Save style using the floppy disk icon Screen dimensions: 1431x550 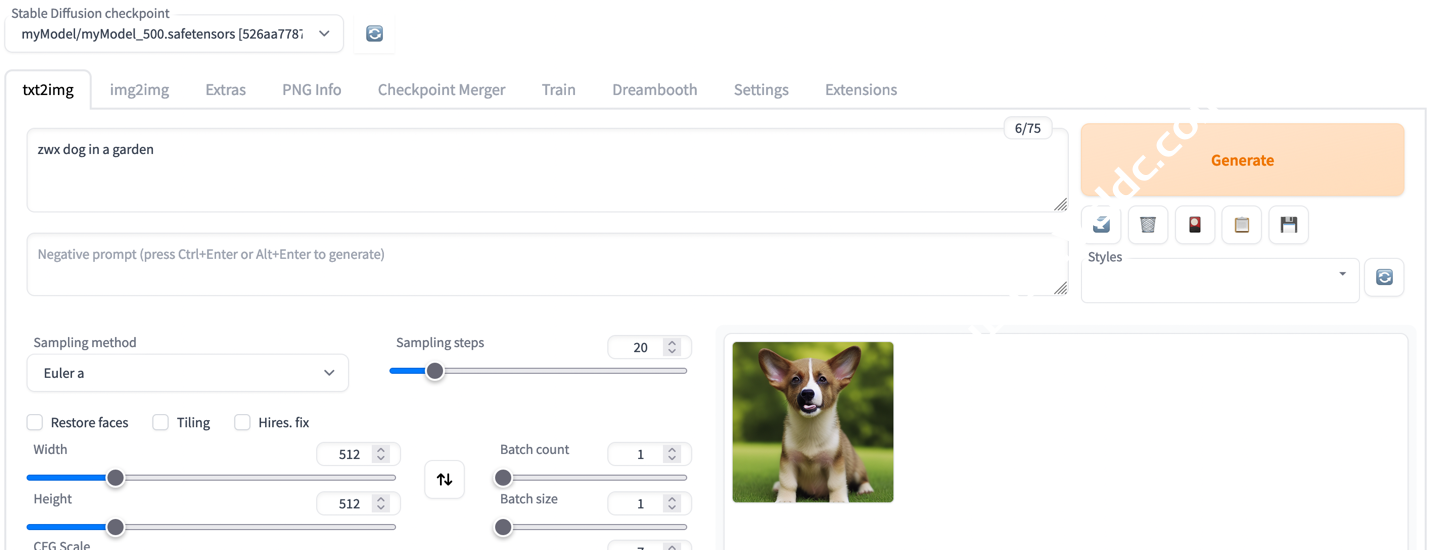tap(1288, 225)
